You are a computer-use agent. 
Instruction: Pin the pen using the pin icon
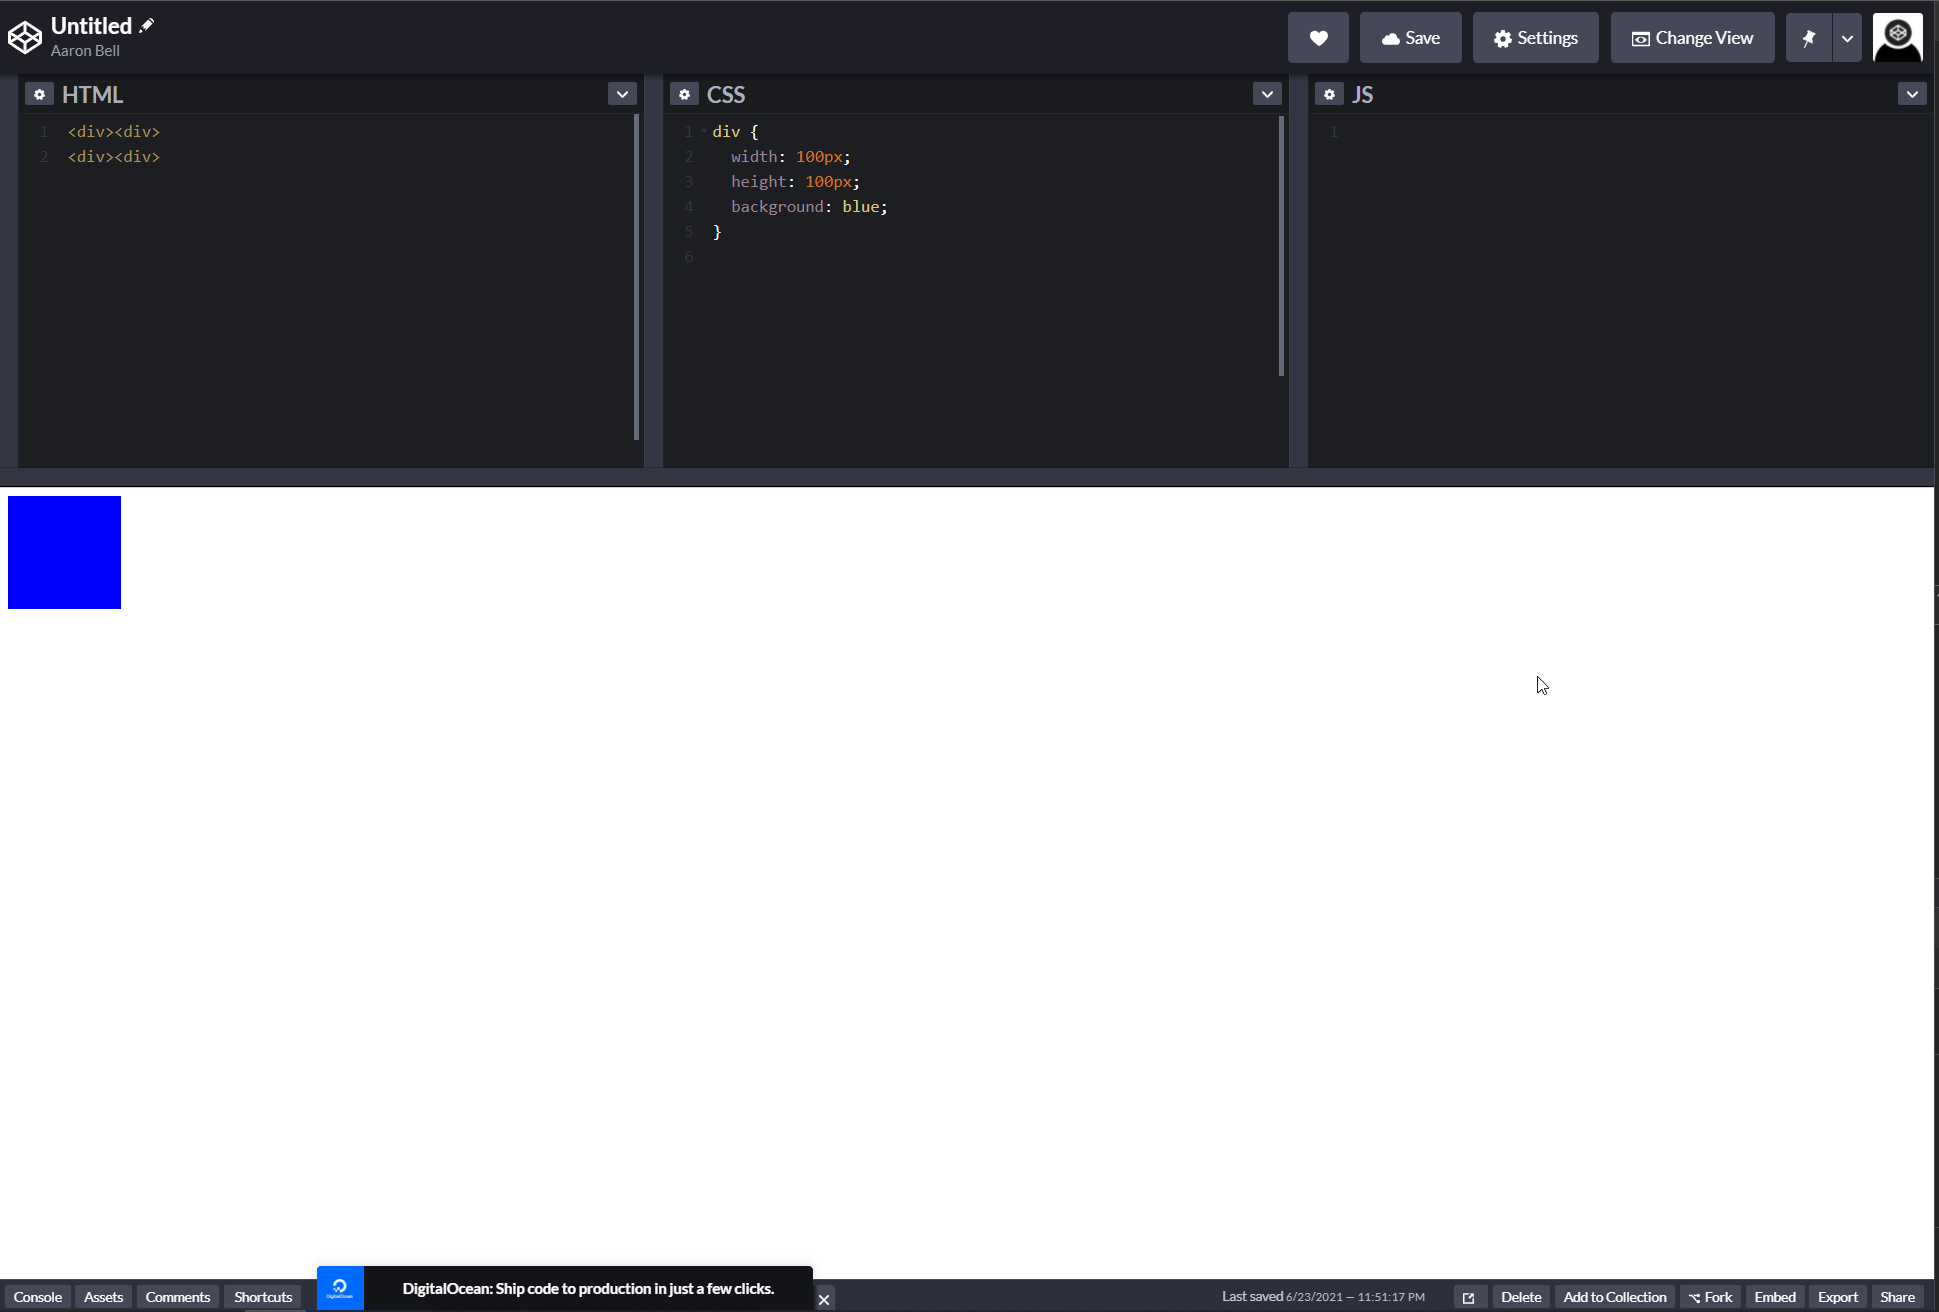(x=1809, y=38)
